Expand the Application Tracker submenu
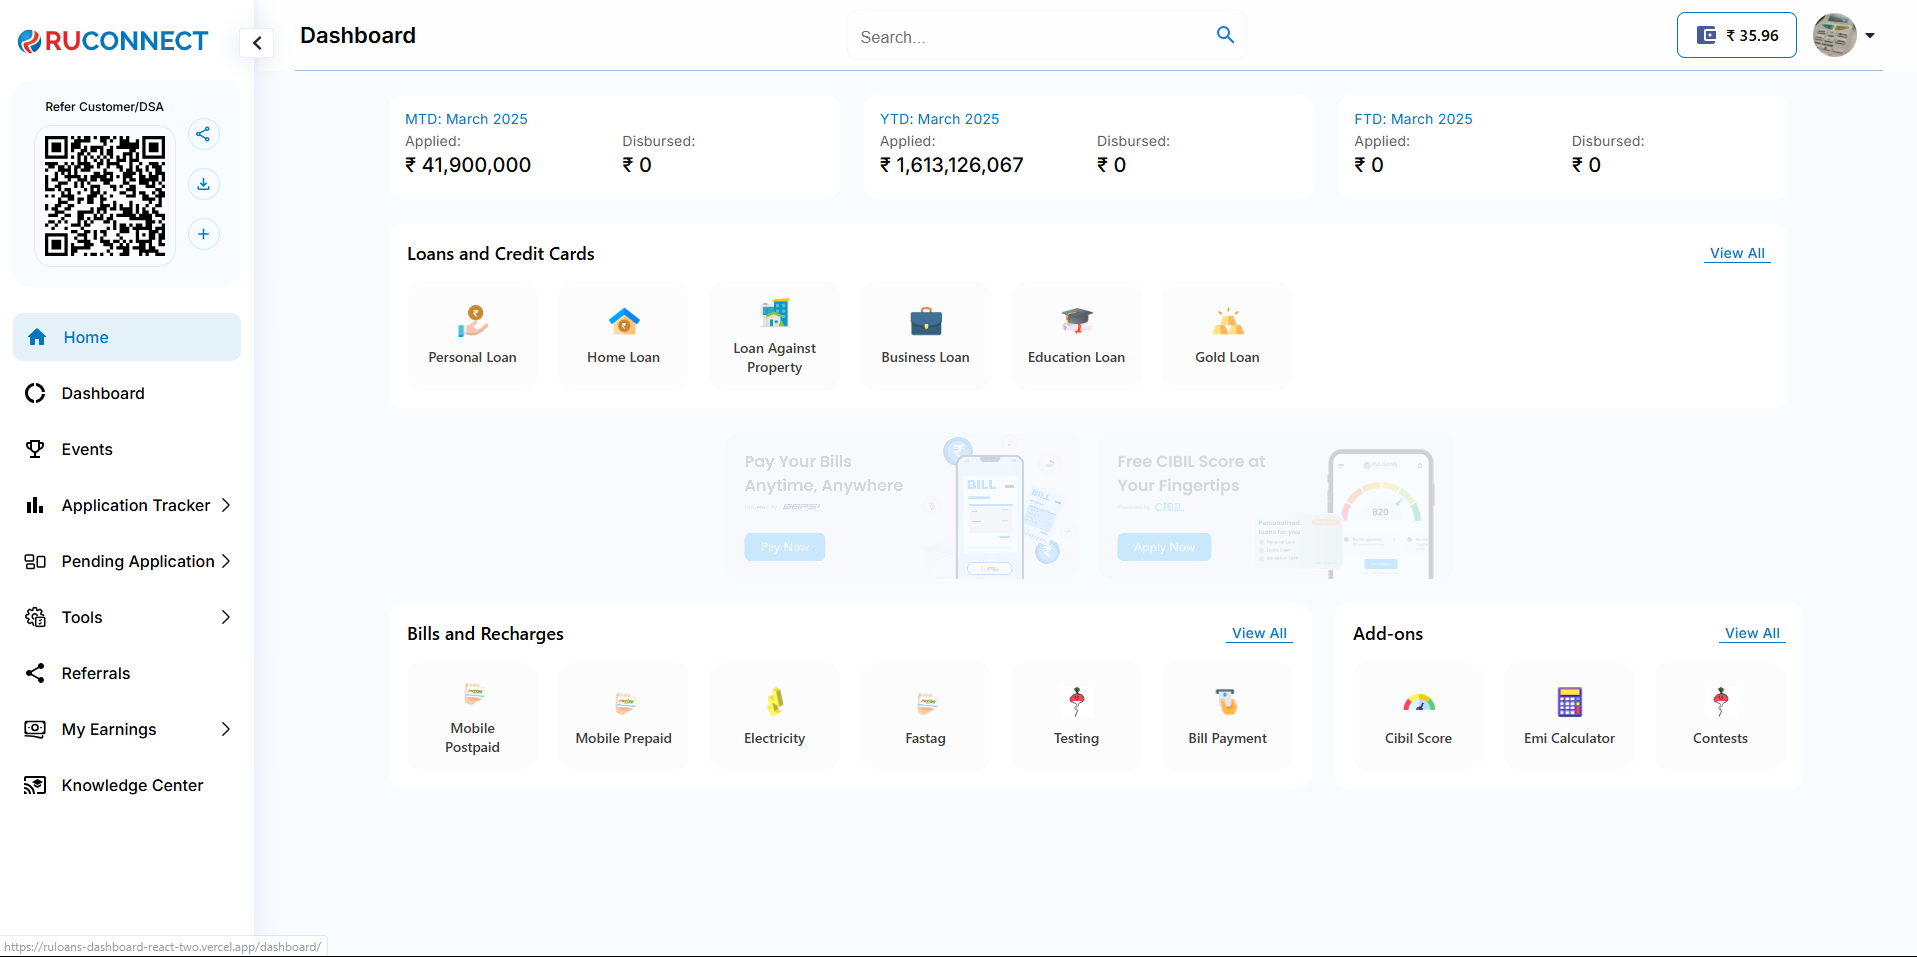Screen dimensions: 1917x957 pyautogui.click(x=127, y=505)
